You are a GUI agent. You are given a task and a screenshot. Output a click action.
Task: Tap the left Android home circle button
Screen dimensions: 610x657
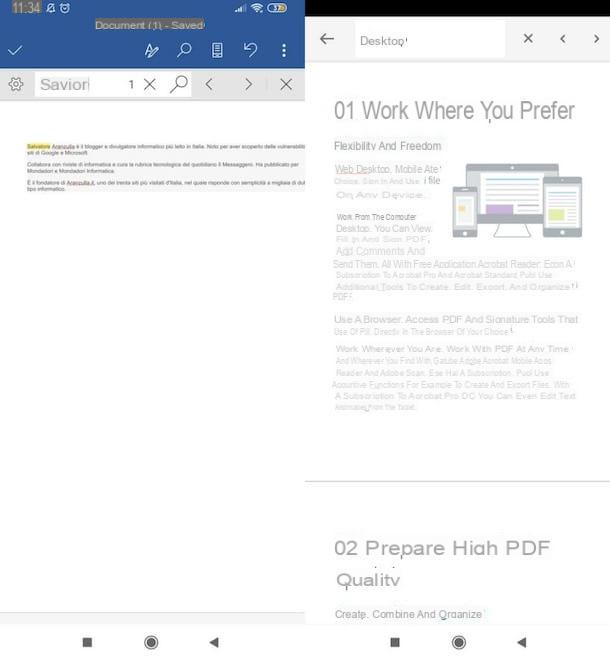click(151, 642)
